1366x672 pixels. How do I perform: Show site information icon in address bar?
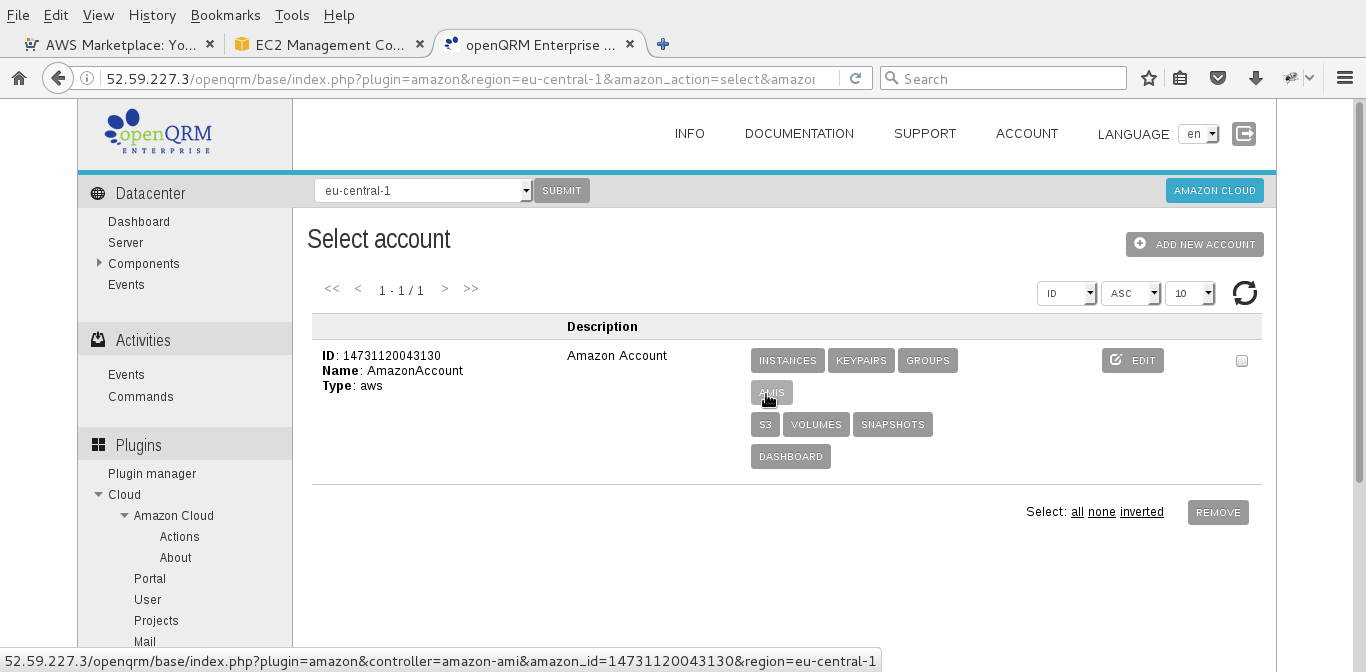[x=88, y=78]
